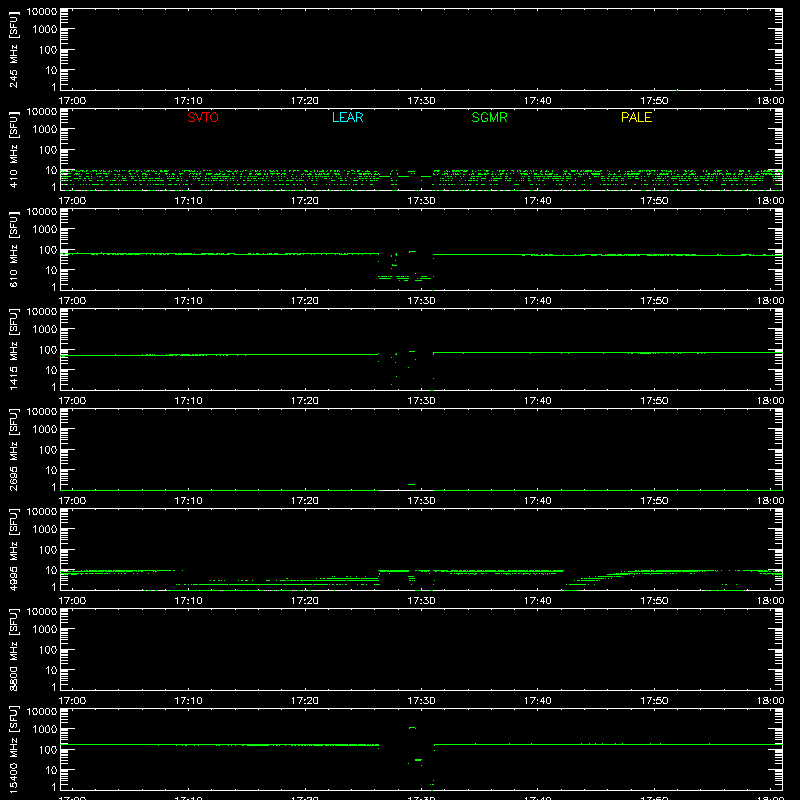
Task: Click 17:40 under the 2695 MHz panel
Action: pos(537,501)
